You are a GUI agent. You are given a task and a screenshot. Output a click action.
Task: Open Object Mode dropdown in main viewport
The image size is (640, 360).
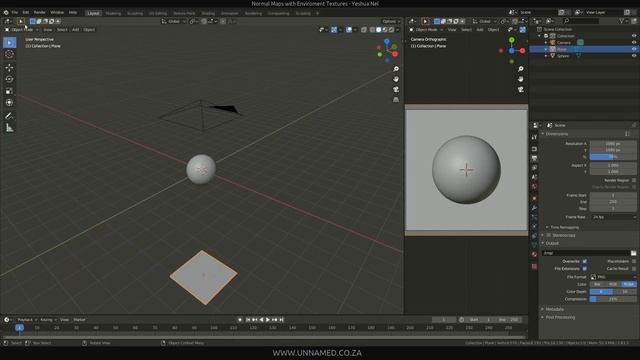pos(22,30)
